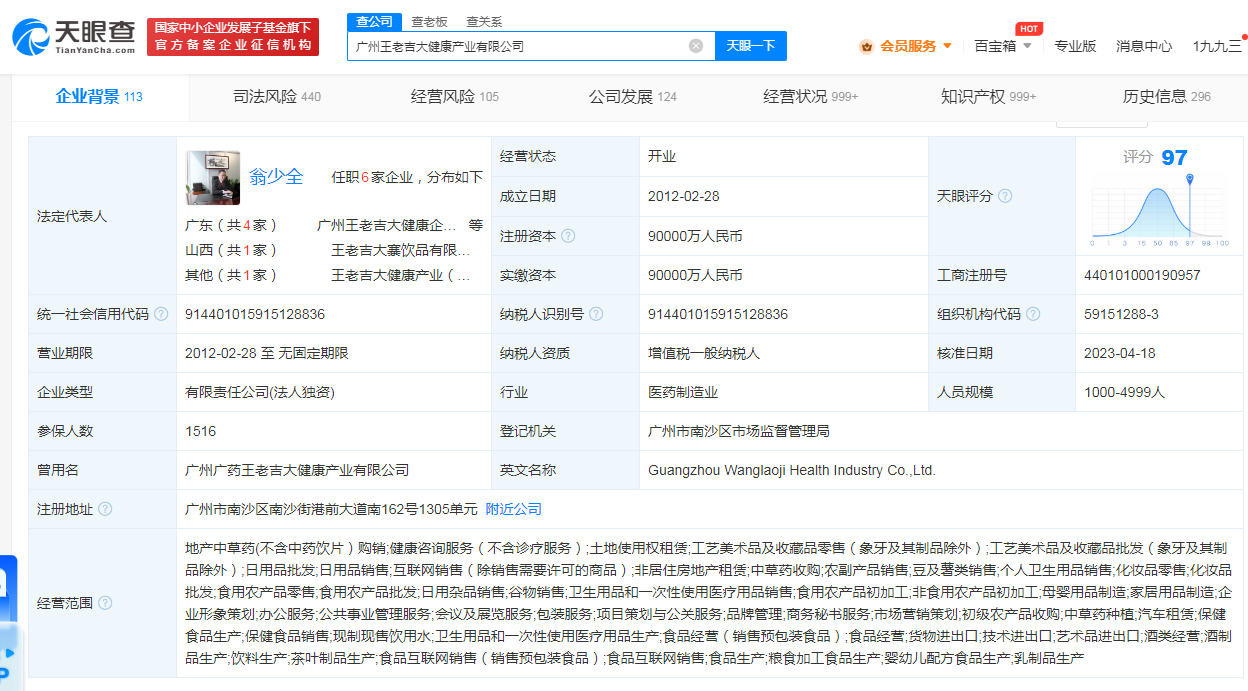Click the 97 score value

pyautogui.click(x=1174, y=158)
